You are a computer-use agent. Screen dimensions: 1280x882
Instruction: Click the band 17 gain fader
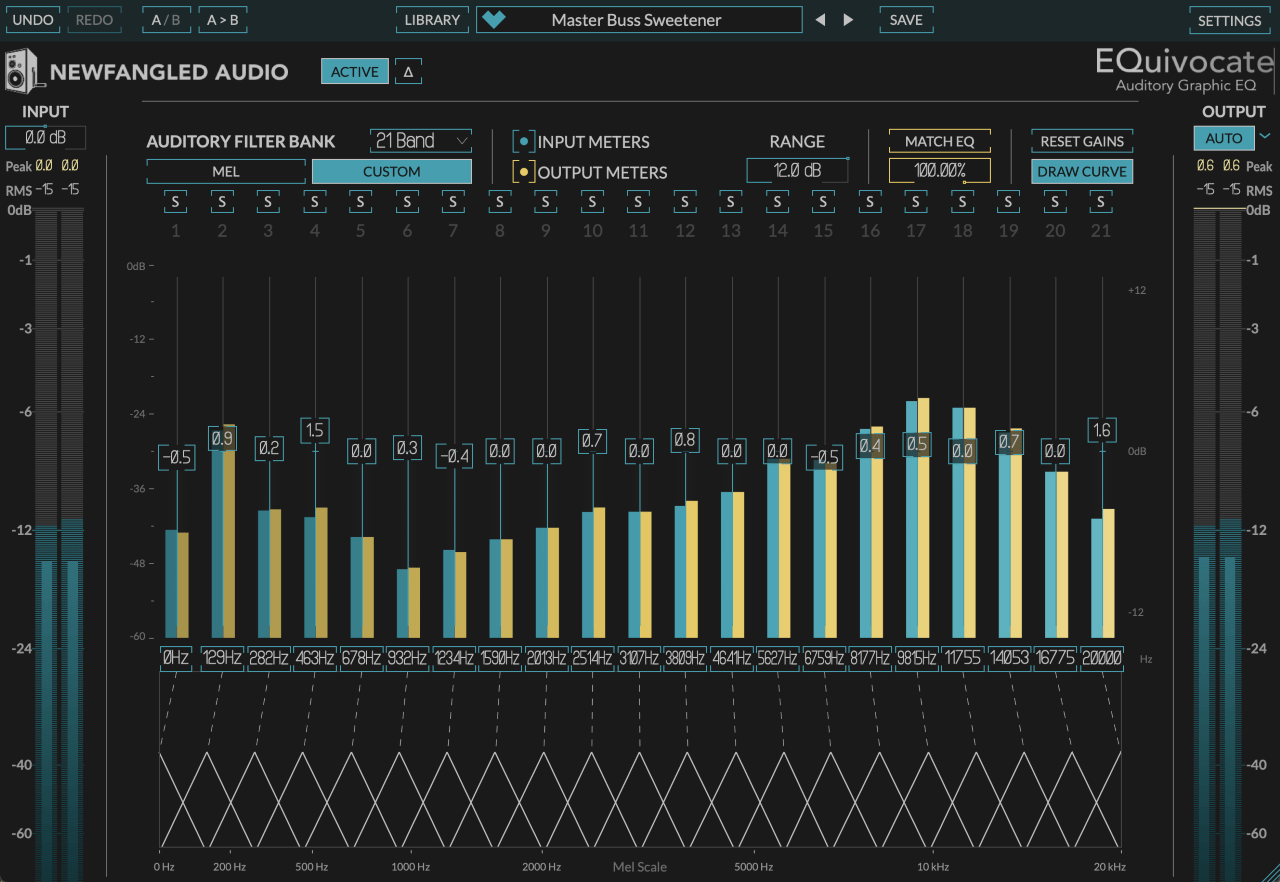point(915,443)
